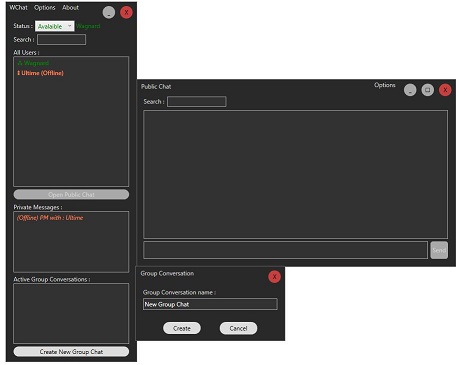Image resolution: width=459 pixels, height=365 pixels.
Task: Select Ultime (Offline) in the users list
Action: 40,73
